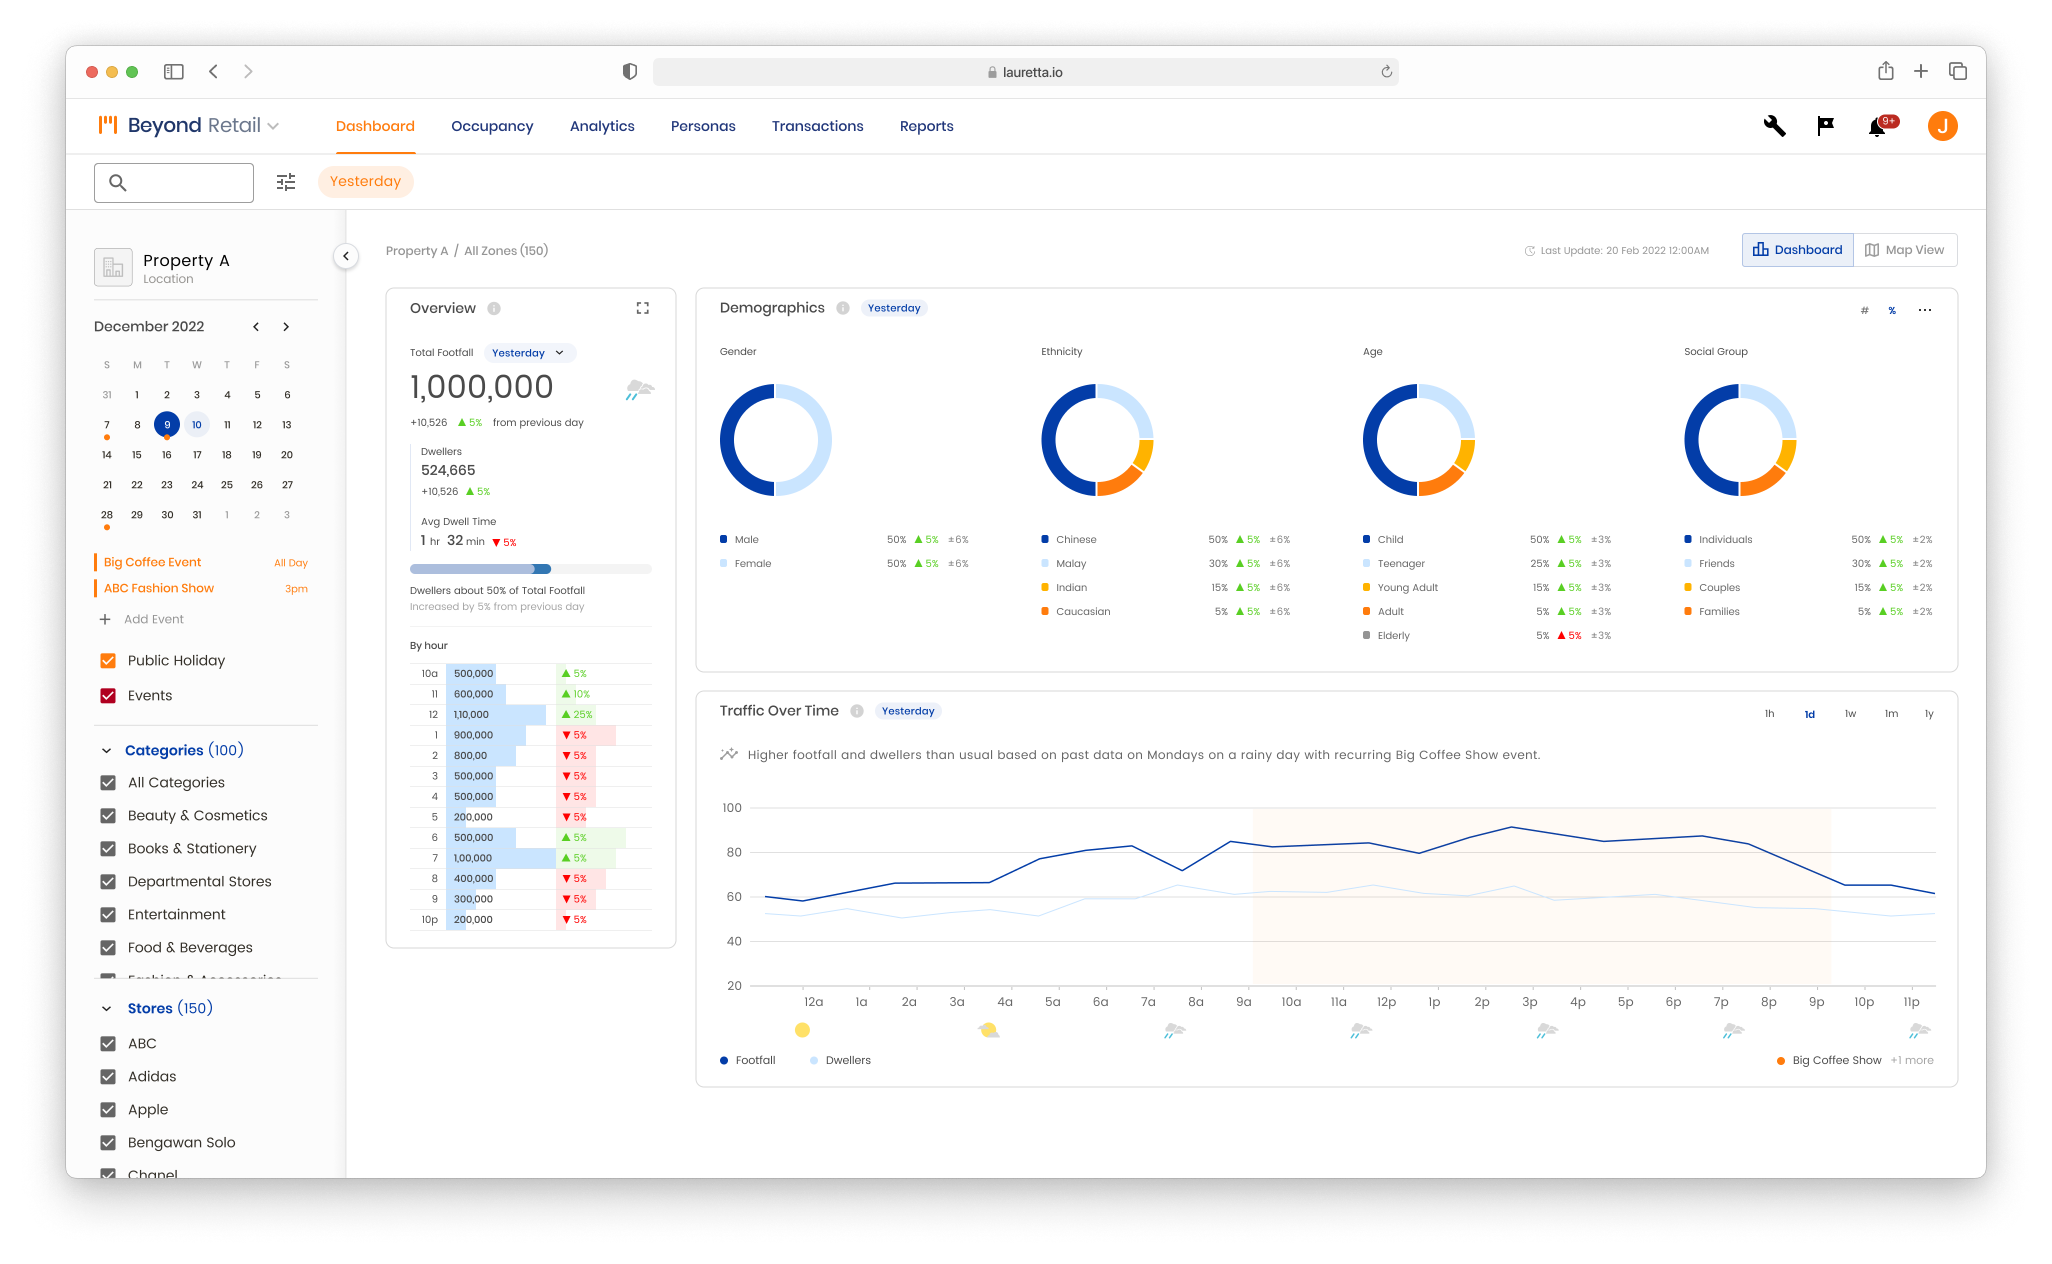Open the filter sliders icon

tap(286, 182)
